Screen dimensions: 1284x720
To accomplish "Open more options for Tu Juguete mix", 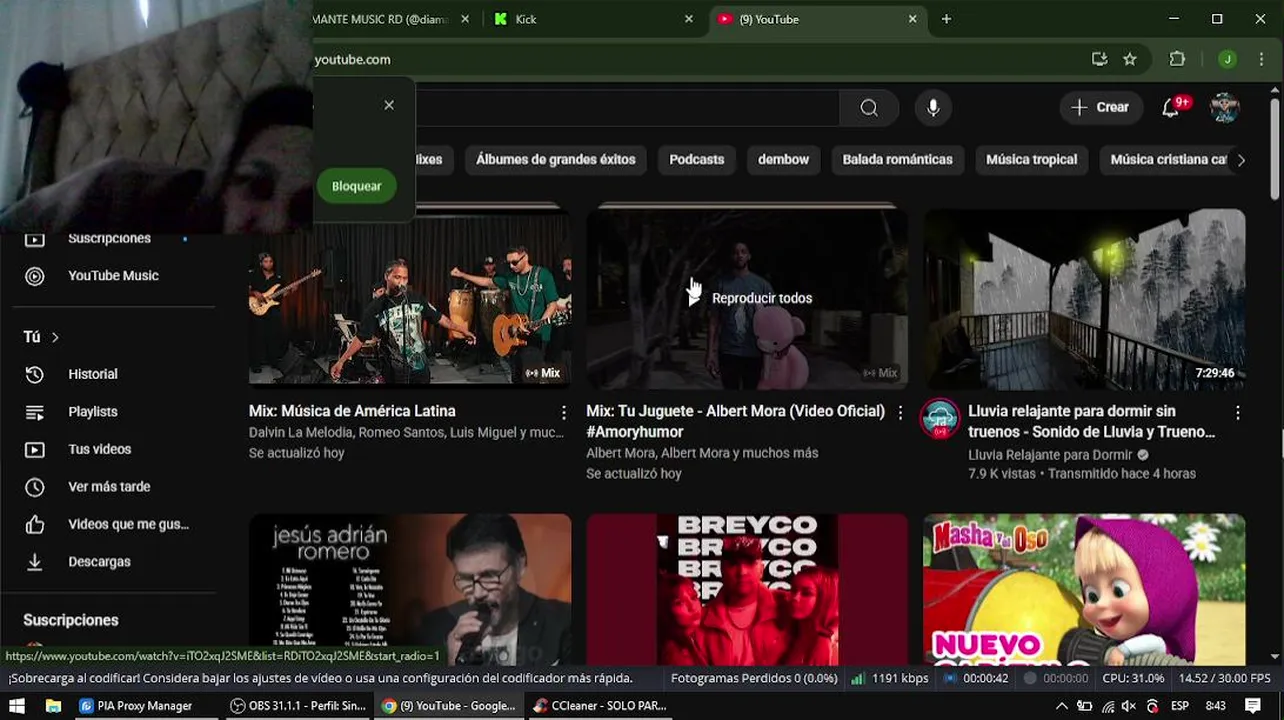I will 900,412.
